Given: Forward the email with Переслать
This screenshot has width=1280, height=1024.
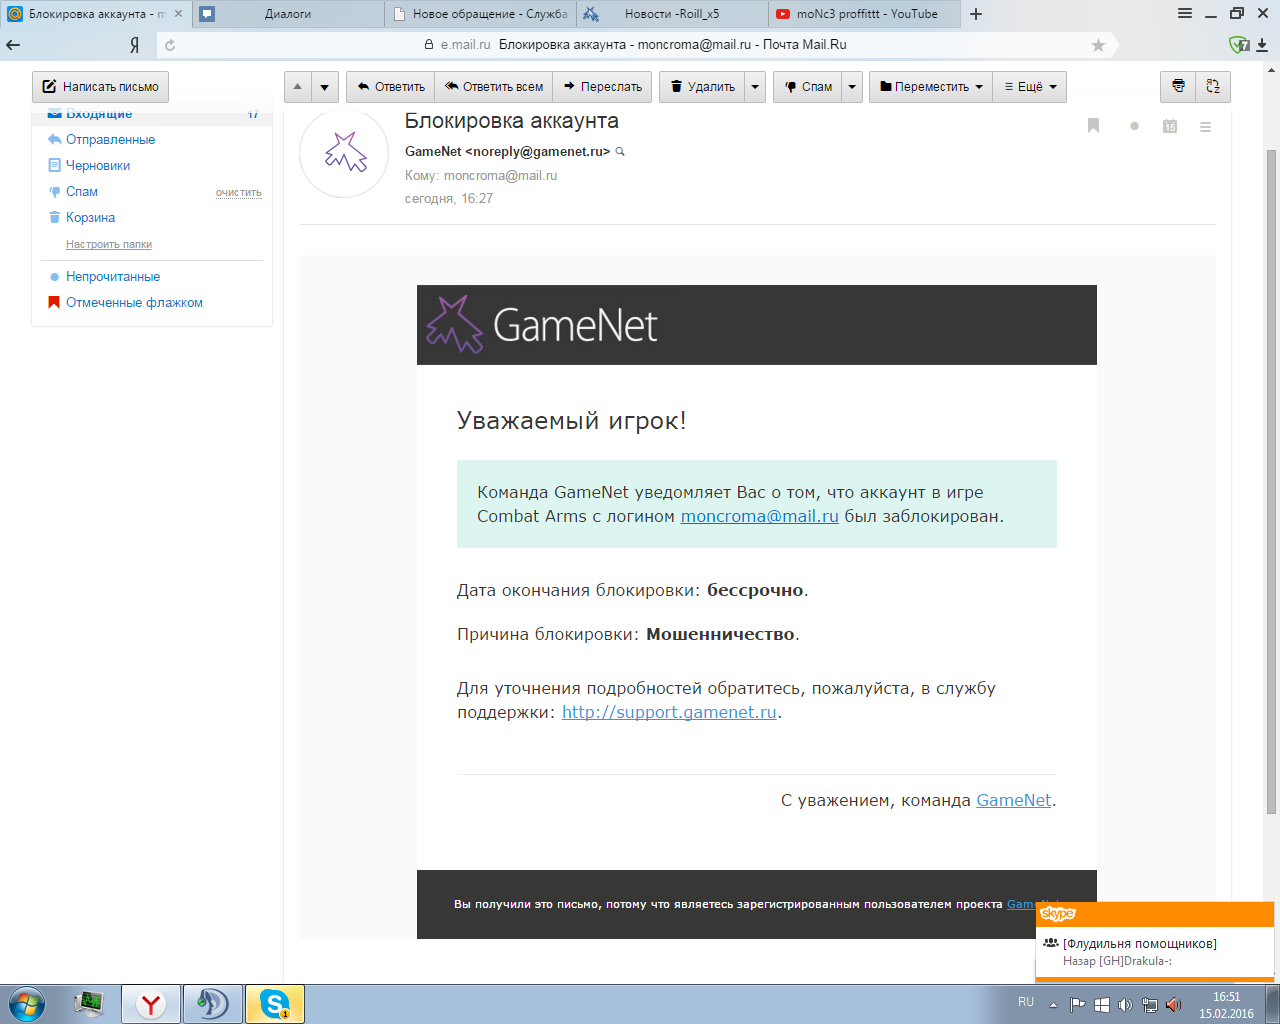Looking at the screenshot, I should click(603, 87).
